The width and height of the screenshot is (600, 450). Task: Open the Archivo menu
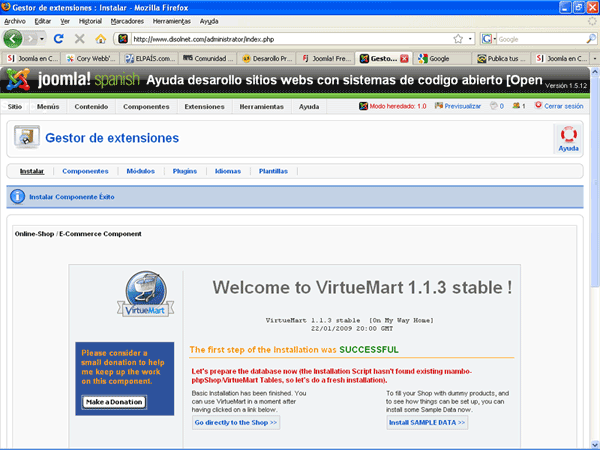pos(15,21)
